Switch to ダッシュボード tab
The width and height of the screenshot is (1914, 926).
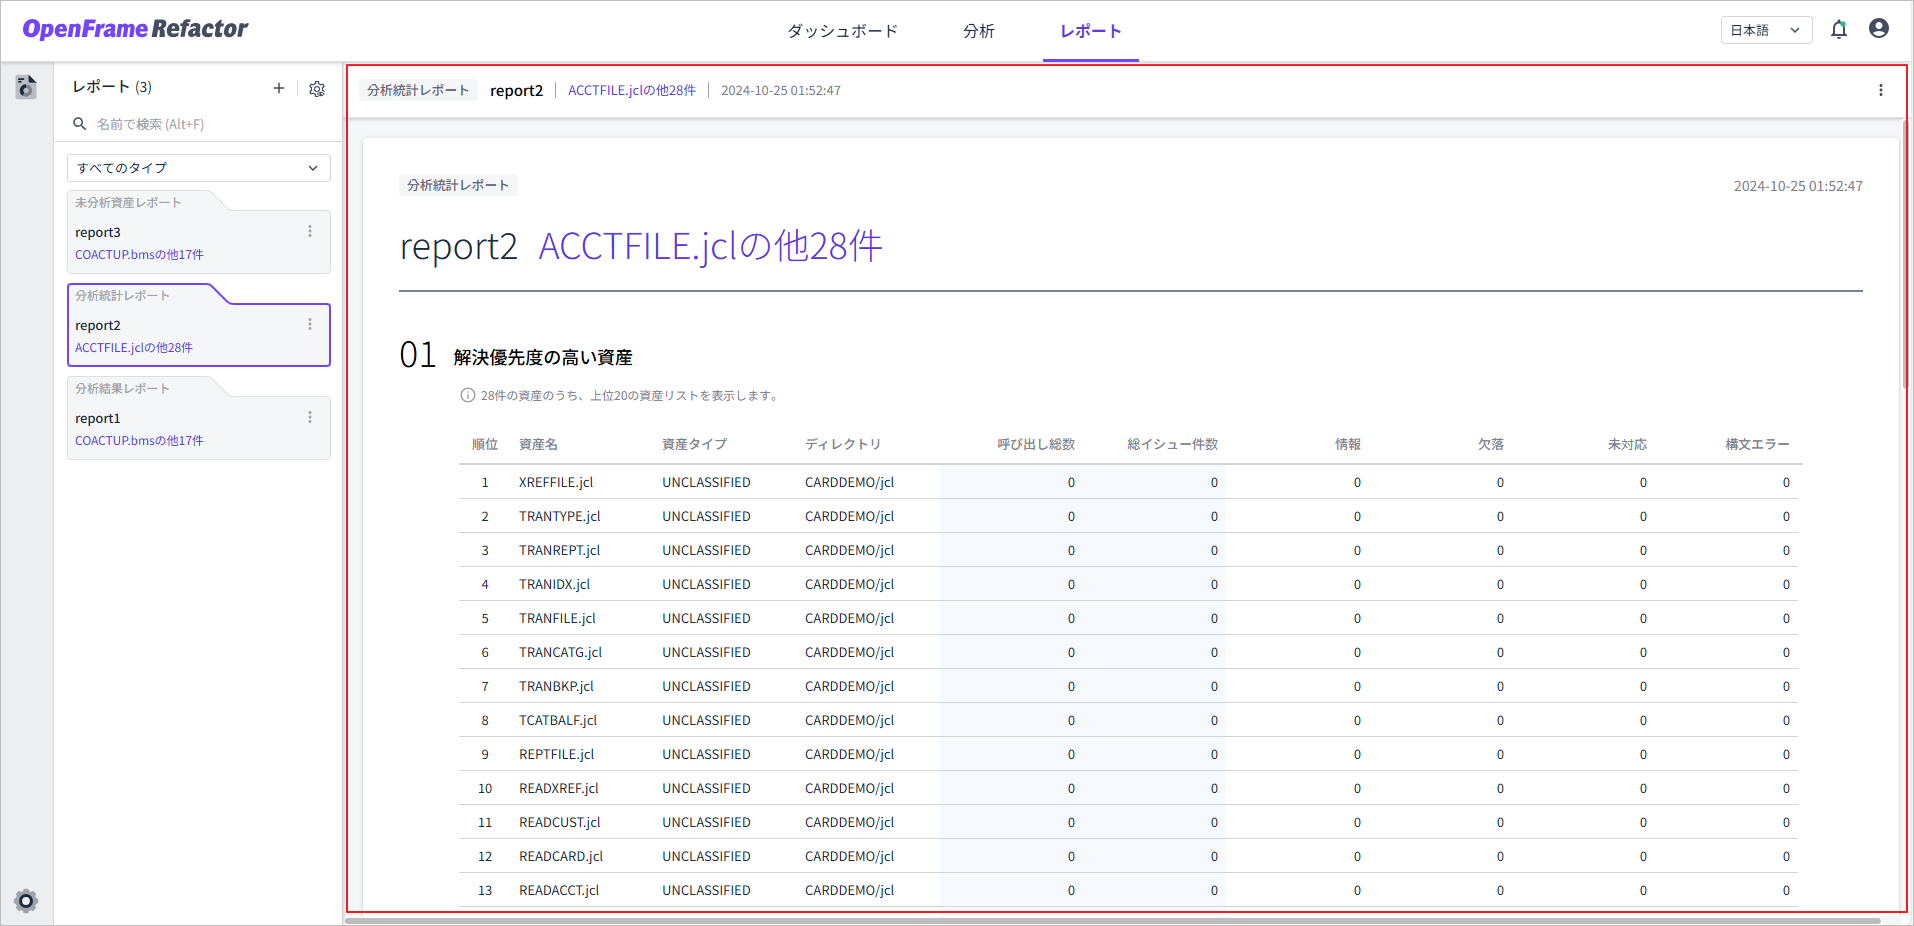click(x=842, y=31)
